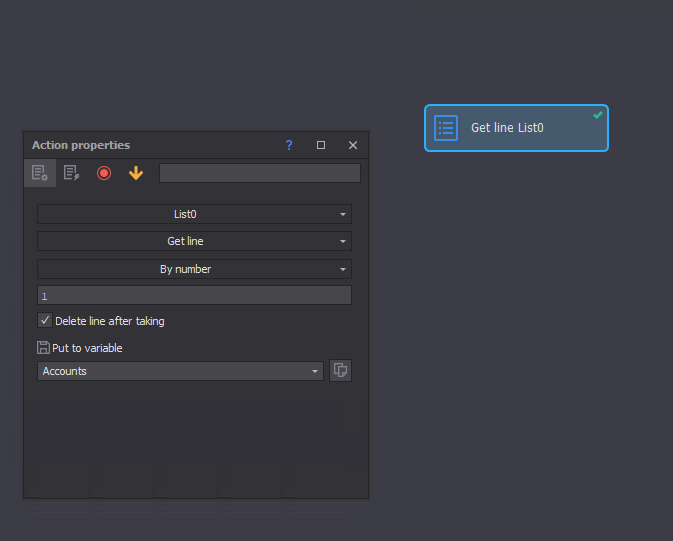This screenshot has width=673, height=541.
Task: Click the floppy disk icon beside Put to variable
Action: pyautogui.click(x=43, y=348)
